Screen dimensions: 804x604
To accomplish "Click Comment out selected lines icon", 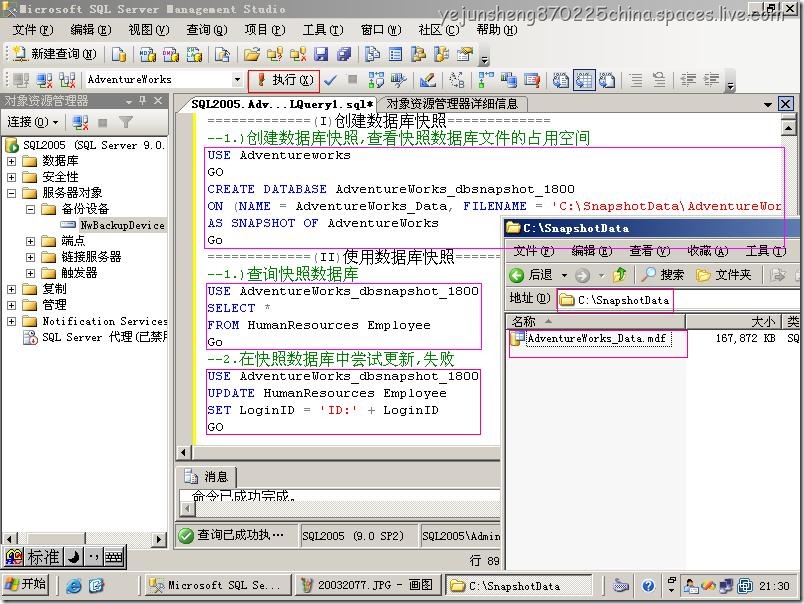I will tap(636, 80).
